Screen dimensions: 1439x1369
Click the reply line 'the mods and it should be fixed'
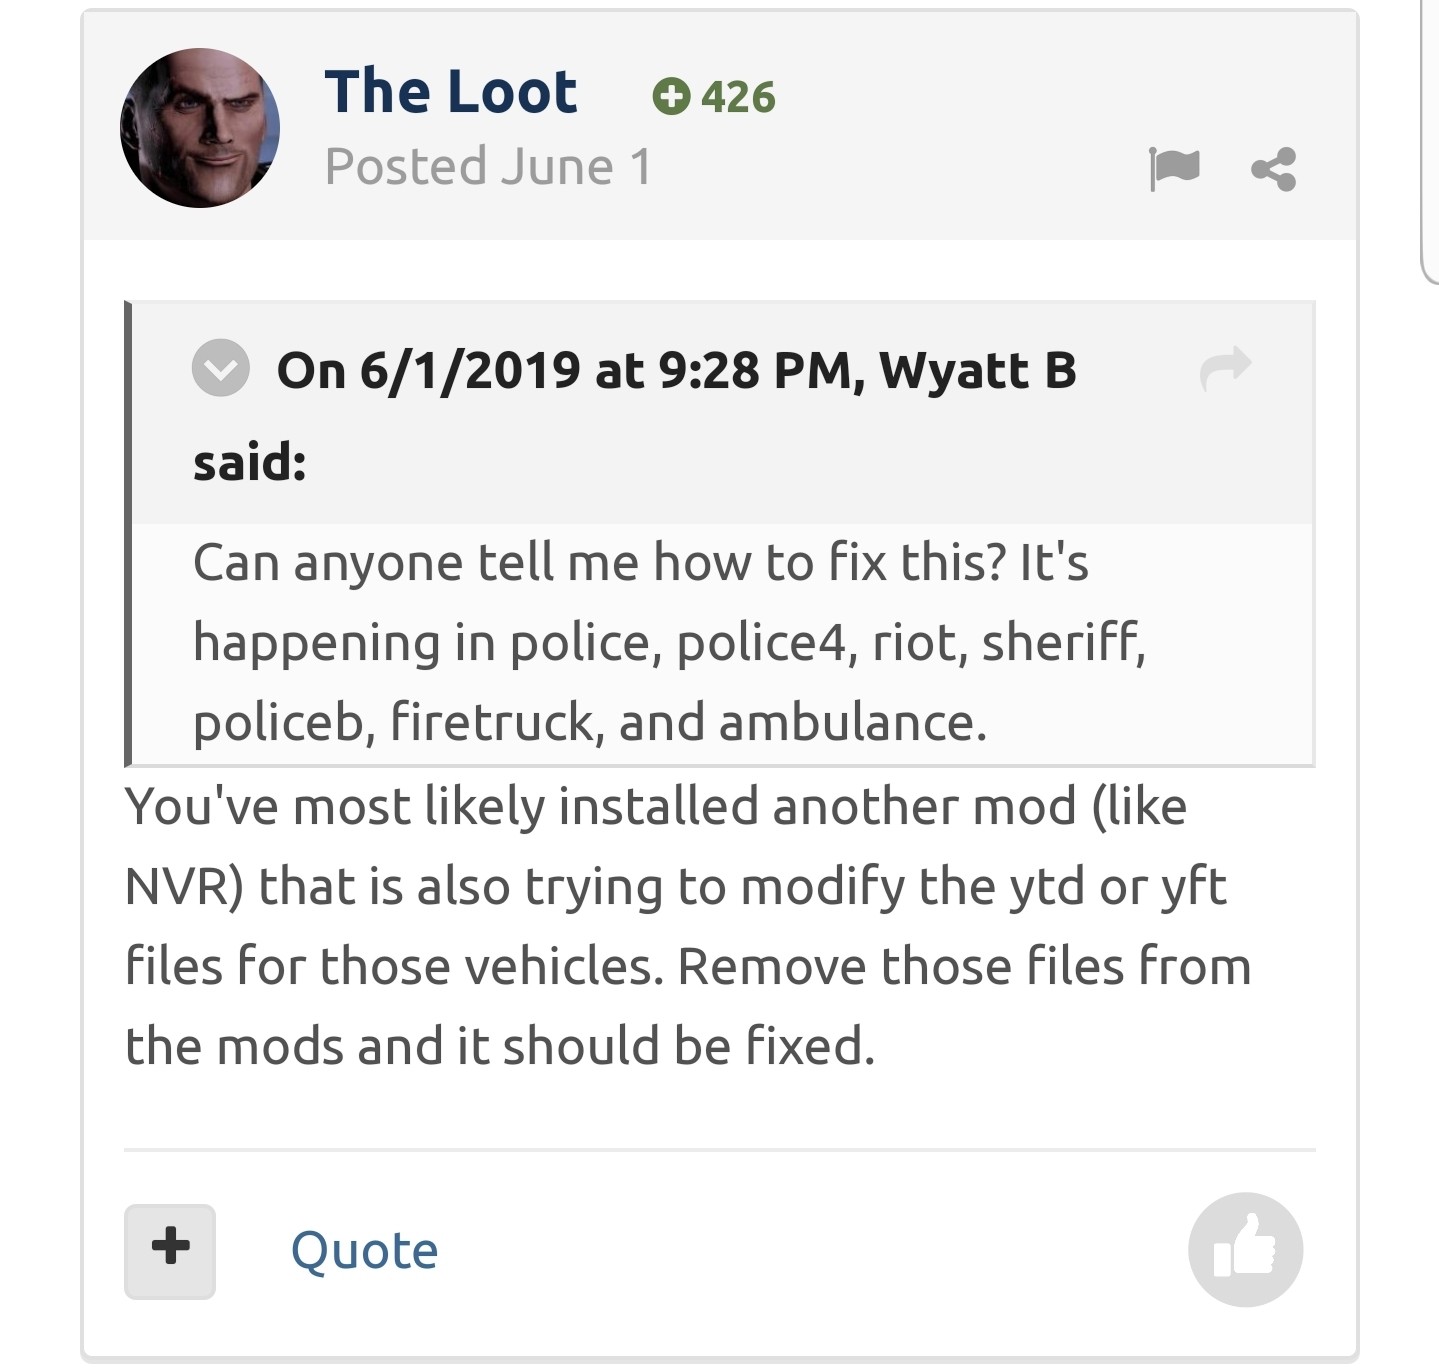499,1046
